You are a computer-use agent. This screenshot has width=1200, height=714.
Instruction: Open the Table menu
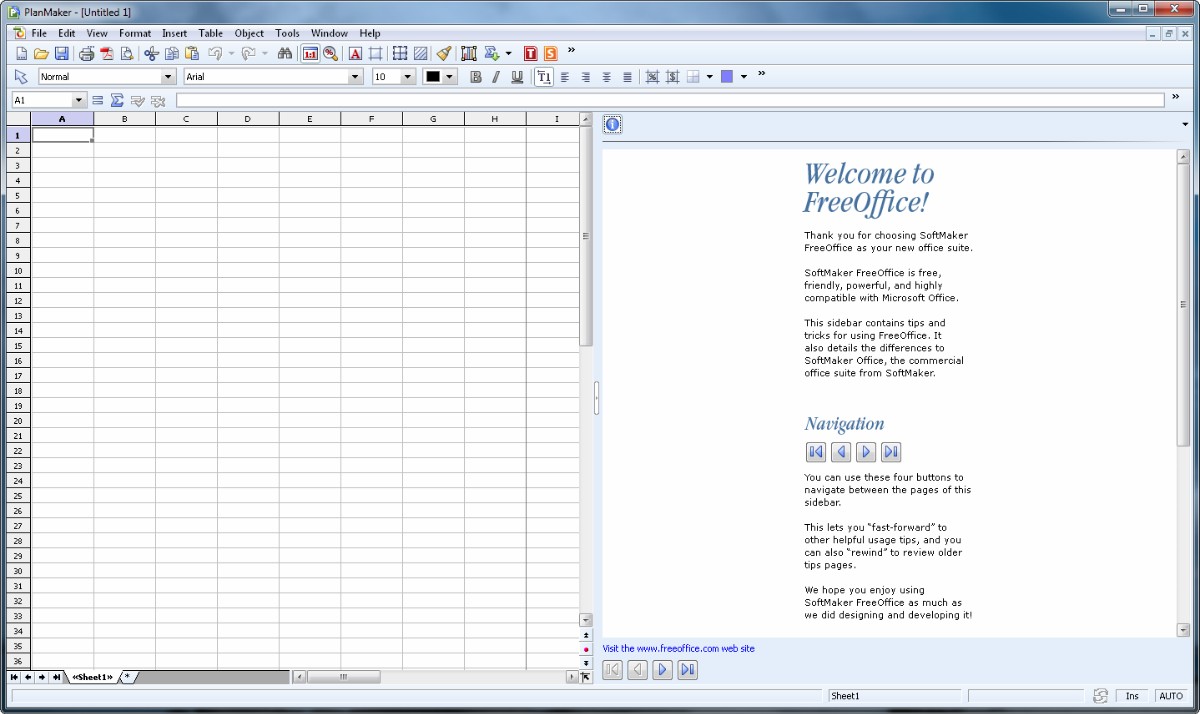click(x=211, y=33)
